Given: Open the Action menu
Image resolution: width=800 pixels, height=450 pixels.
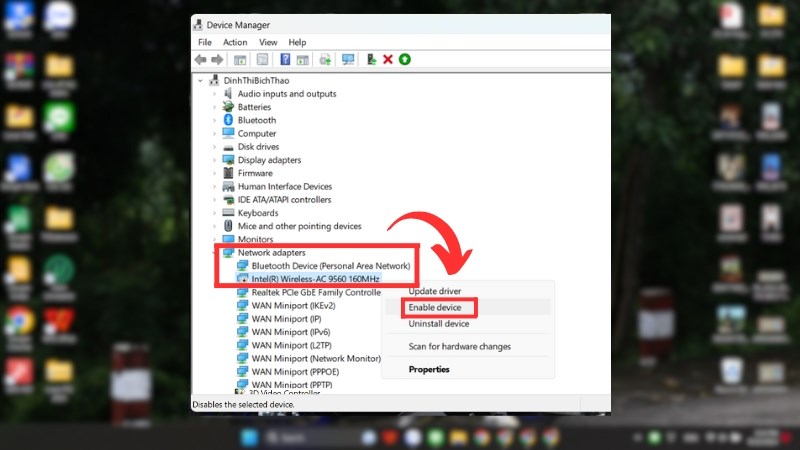Looking at the screenshot, I should point(235,42).
